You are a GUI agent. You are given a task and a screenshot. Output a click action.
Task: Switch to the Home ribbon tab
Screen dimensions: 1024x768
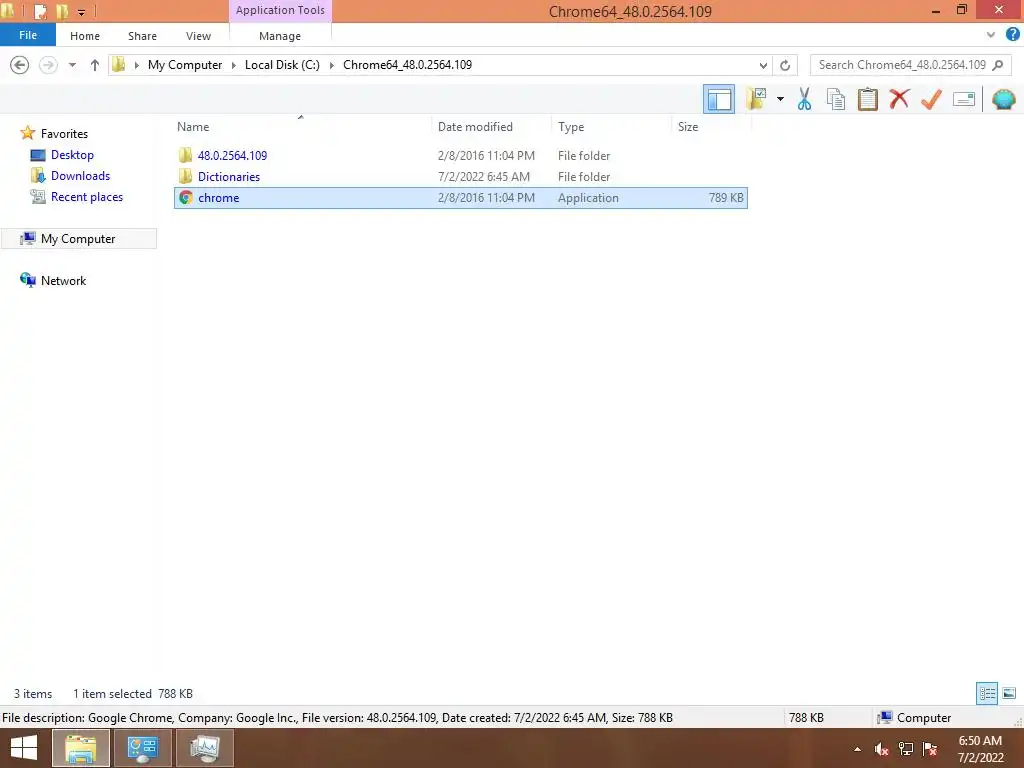(x=85, y=36)
